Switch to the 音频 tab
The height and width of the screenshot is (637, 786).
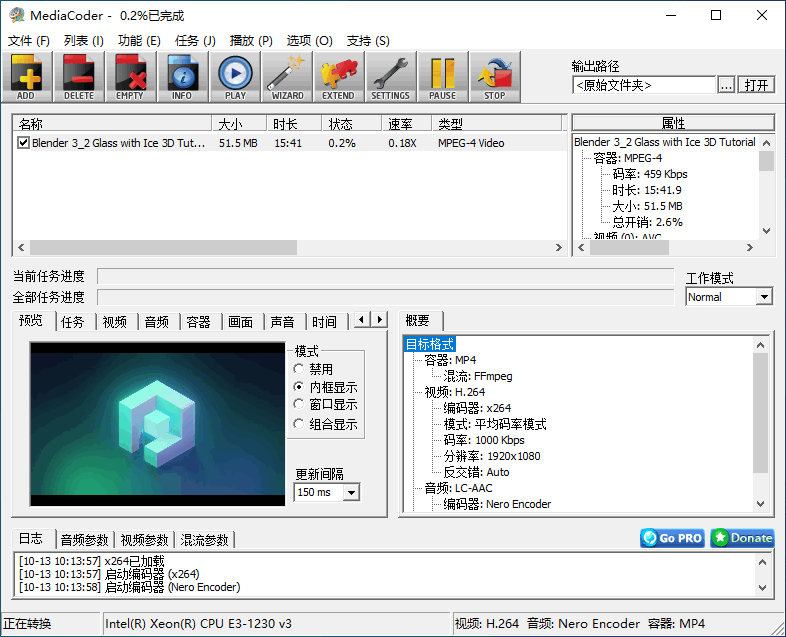[x=156, y=322]
